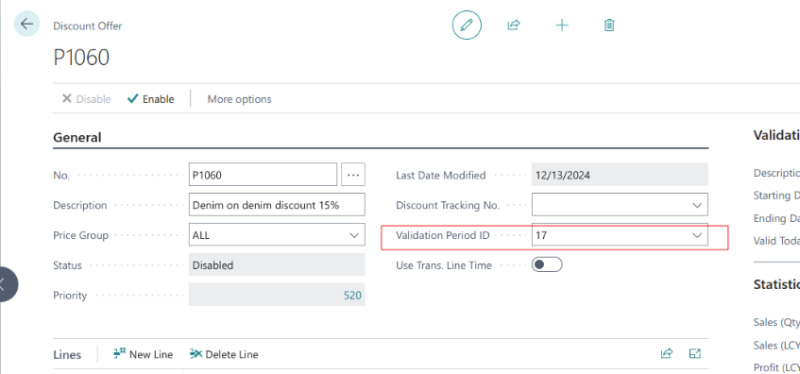Open the Priority value 520 link
This screenshot has height=374, width=800.
point(353,295)
